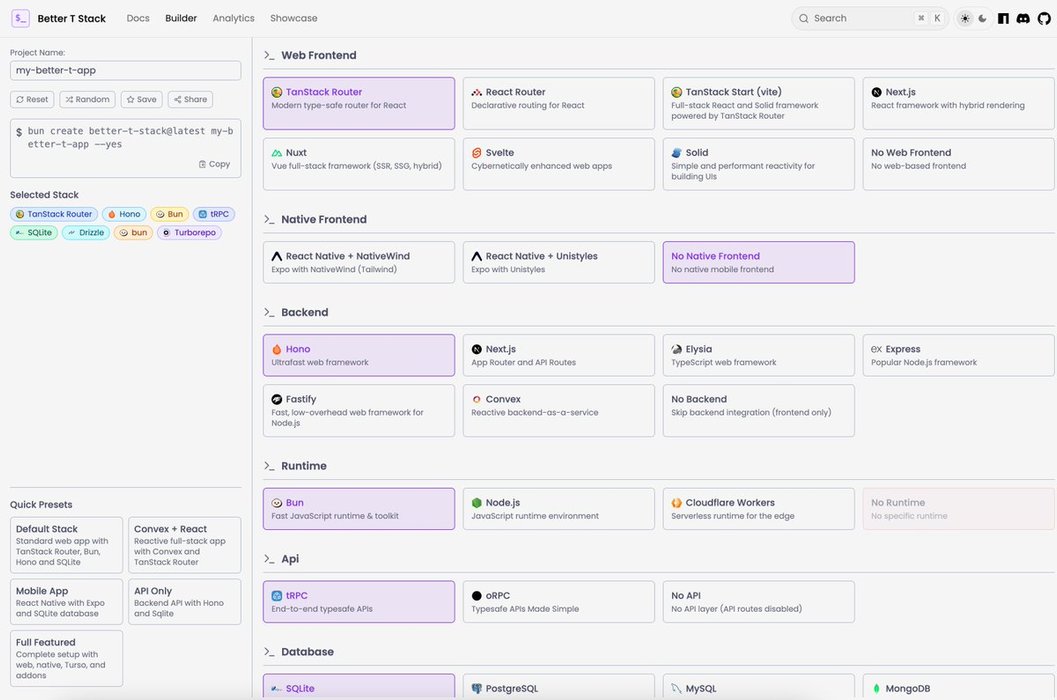Image resolution: width=1057 pixels, height=700 pixels.
Task: Click the search magnifier icon
Action: point(804,18)
